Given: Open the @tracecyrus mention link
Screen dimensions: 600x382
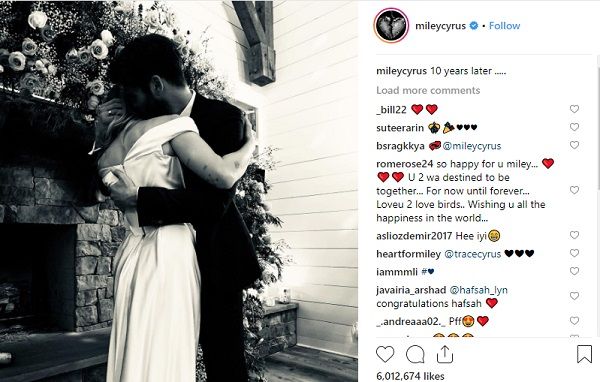Looking at the screenshot, I should [x=472, y=254].
